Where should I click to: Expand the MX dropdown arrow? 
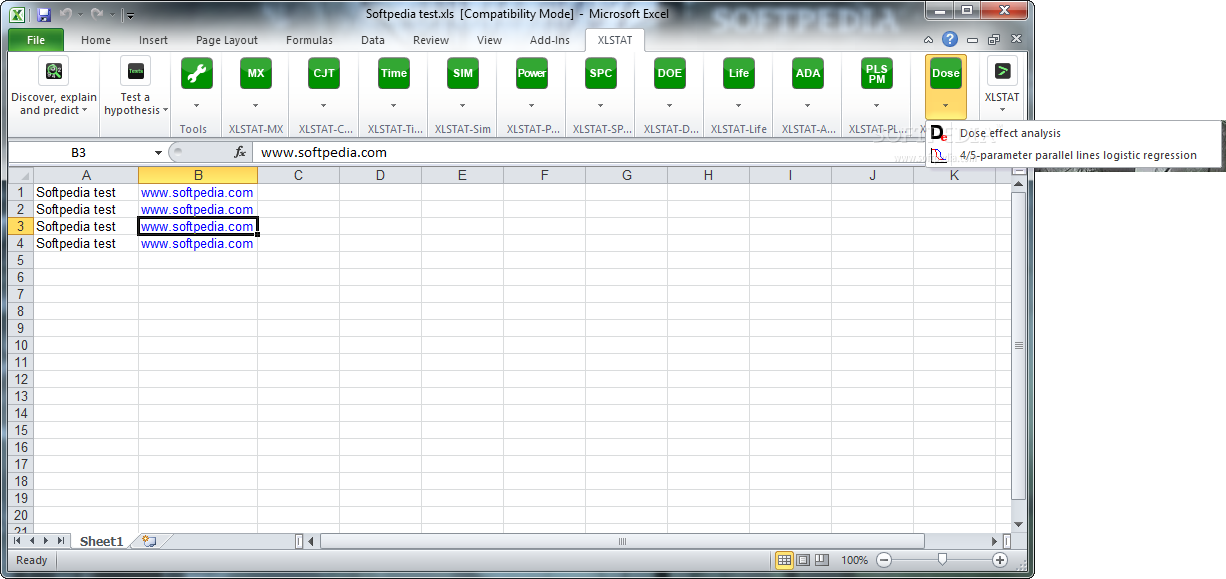(x=256, y=105)
